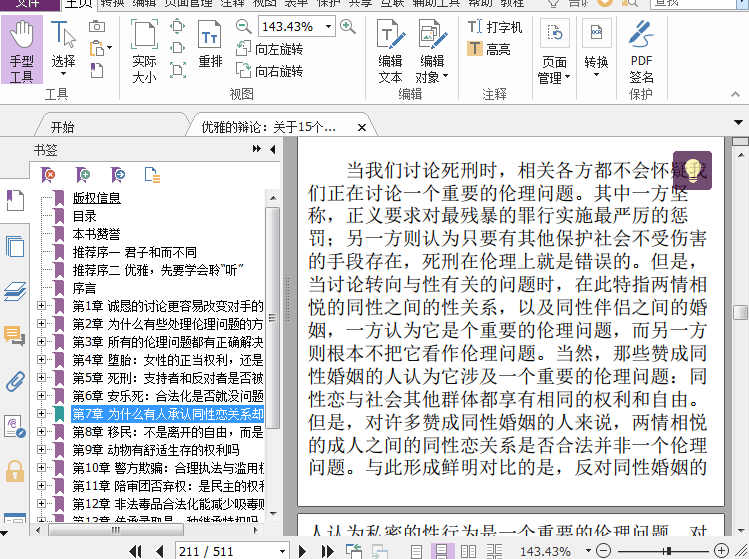Expand the 第10章 警方欺骗 bookmark node
The height and width of the screenshot is (559, 749).
point(42,467)
